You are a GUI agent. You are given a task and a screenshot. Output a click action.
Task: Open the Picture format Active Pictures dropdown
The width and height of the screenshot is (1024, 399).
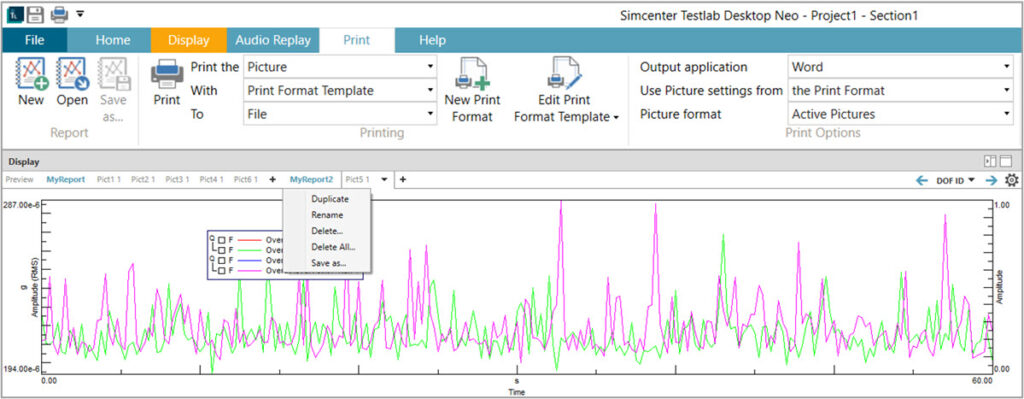pyautogui.click(x=901, y=114)
